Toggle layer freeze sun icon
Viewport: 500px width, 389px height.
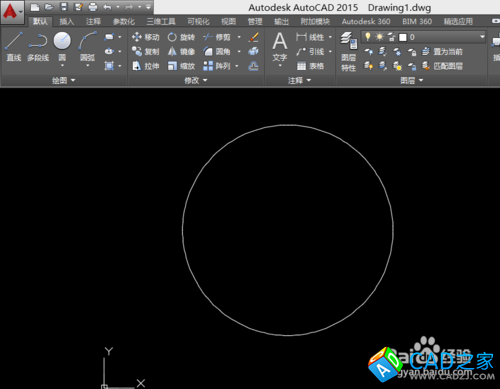tap(379, 37)
